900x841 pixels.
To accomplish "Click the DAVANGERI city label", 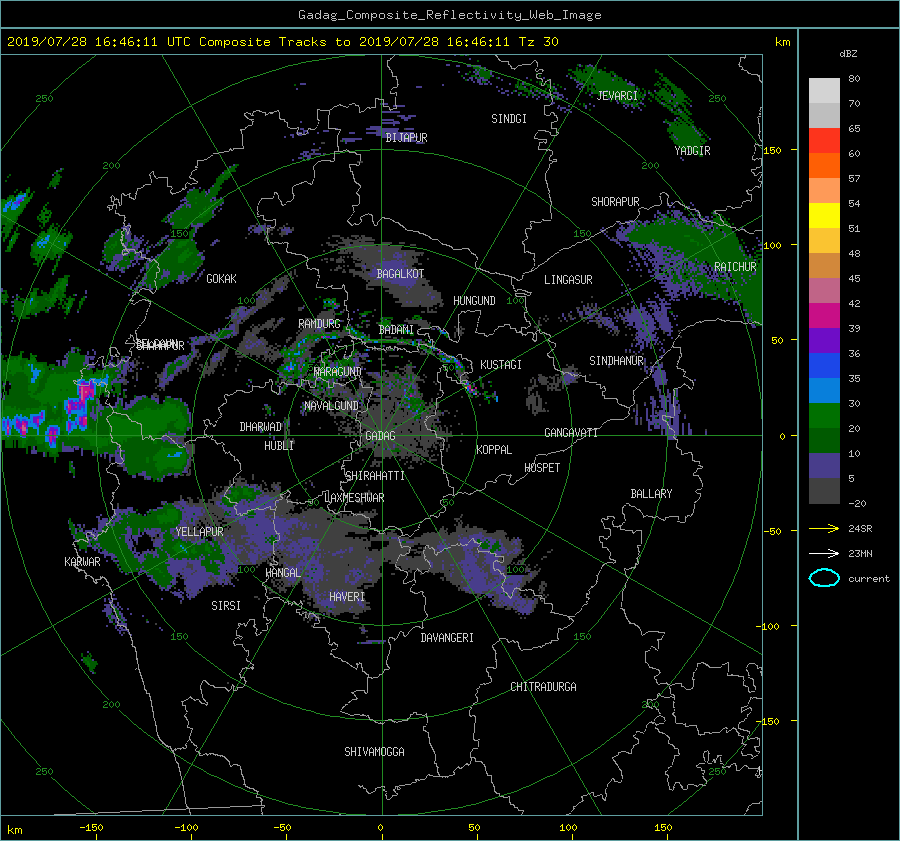I will point(447,638).
